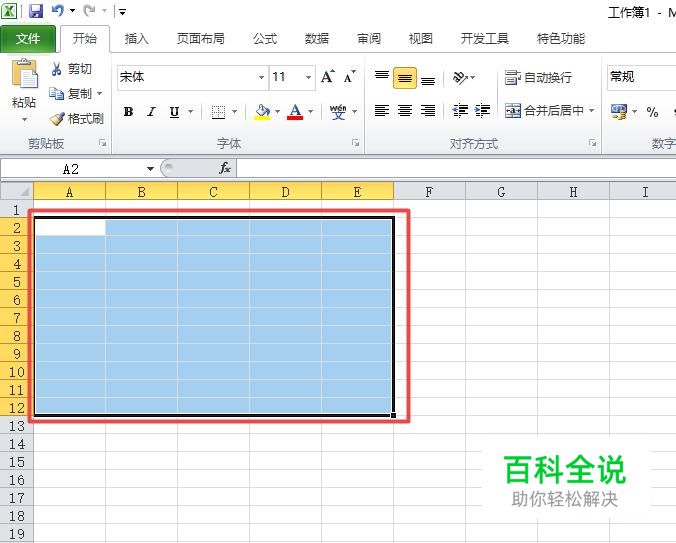The height and width of the screenshot is (543, 676).
Task: Click the text orientation icon
Action: pyautogui.click(x=460, y=78)
